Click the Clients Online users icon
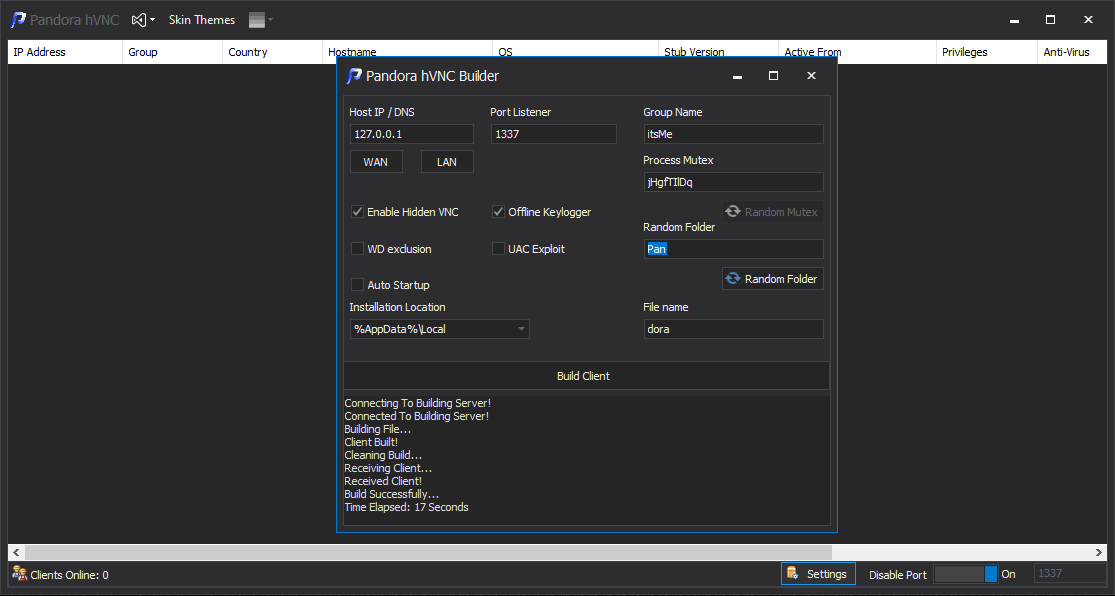 click(19, 574)
